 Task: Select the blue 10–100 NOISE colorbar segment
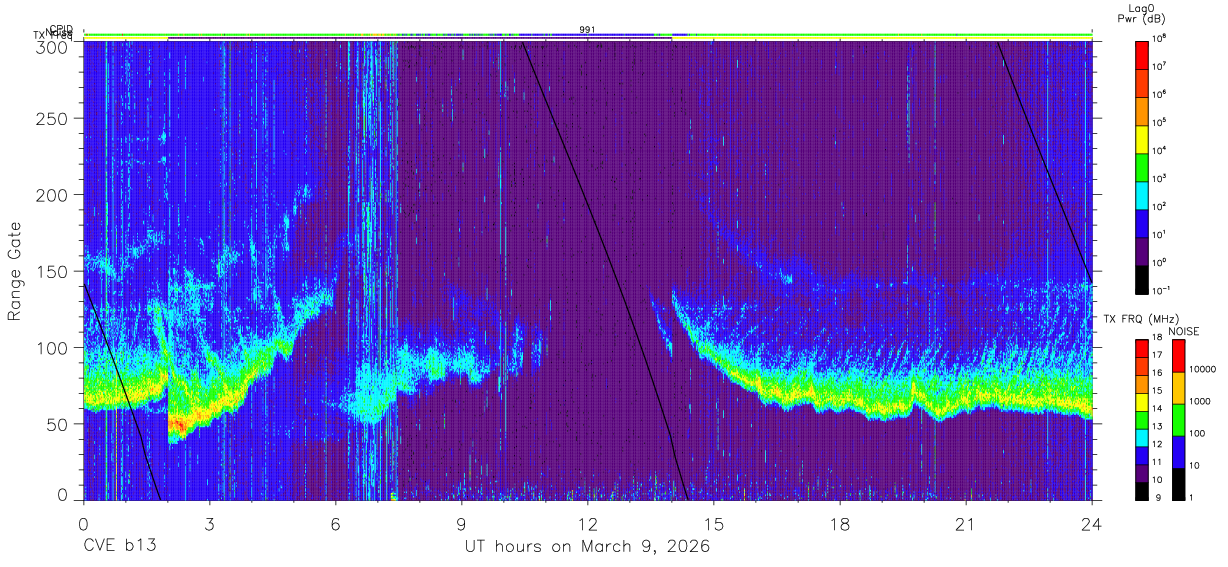coord(1178,451)
